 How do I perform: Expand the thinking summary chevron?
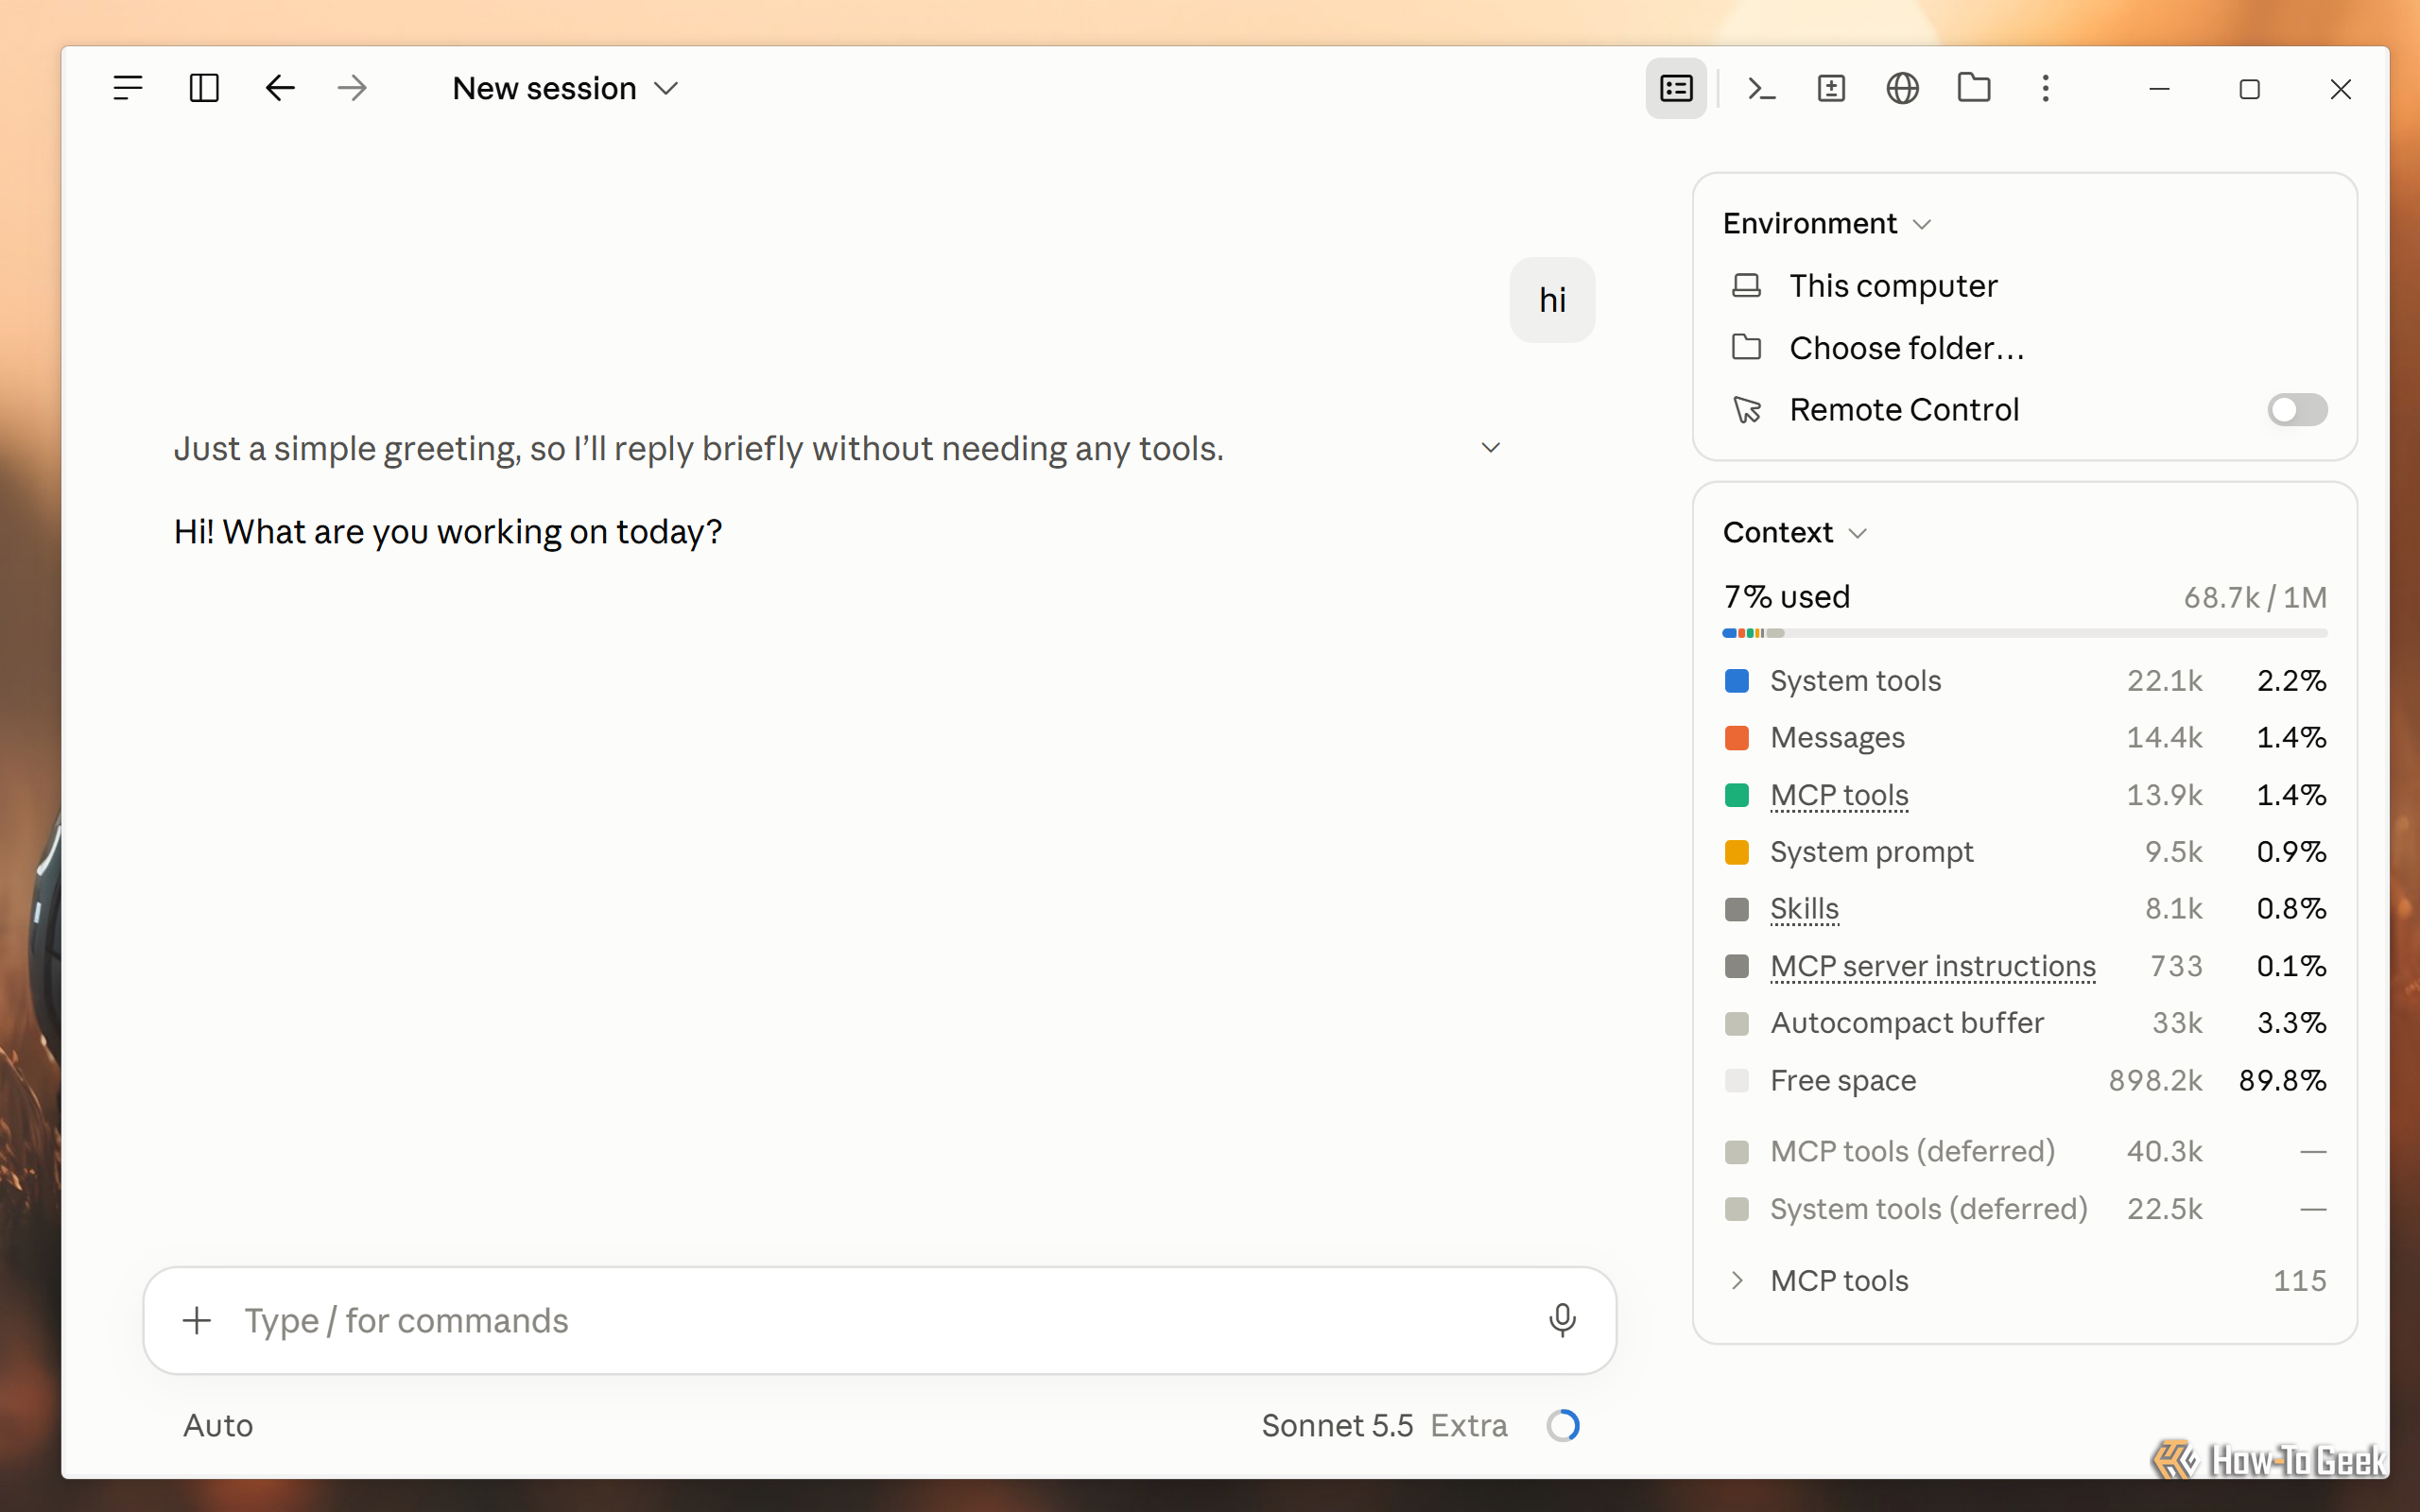pos(1490,447)
